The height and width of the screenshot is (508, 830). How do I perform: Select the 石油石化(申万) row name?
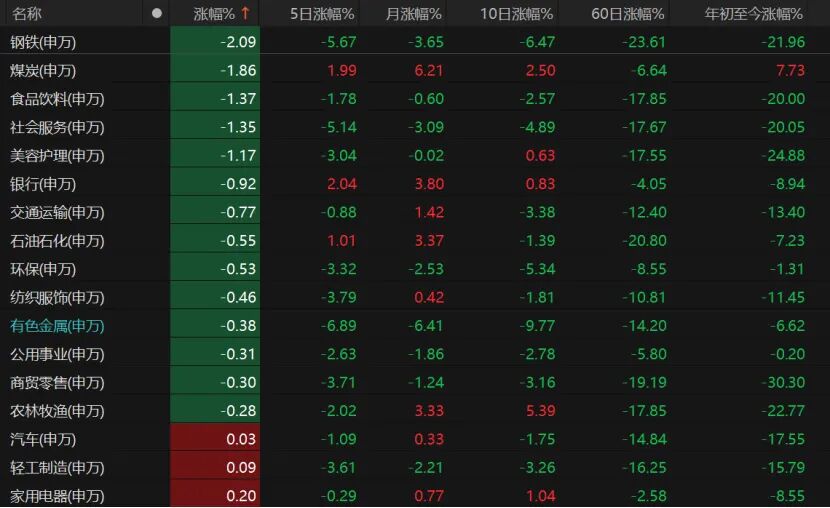57,241
